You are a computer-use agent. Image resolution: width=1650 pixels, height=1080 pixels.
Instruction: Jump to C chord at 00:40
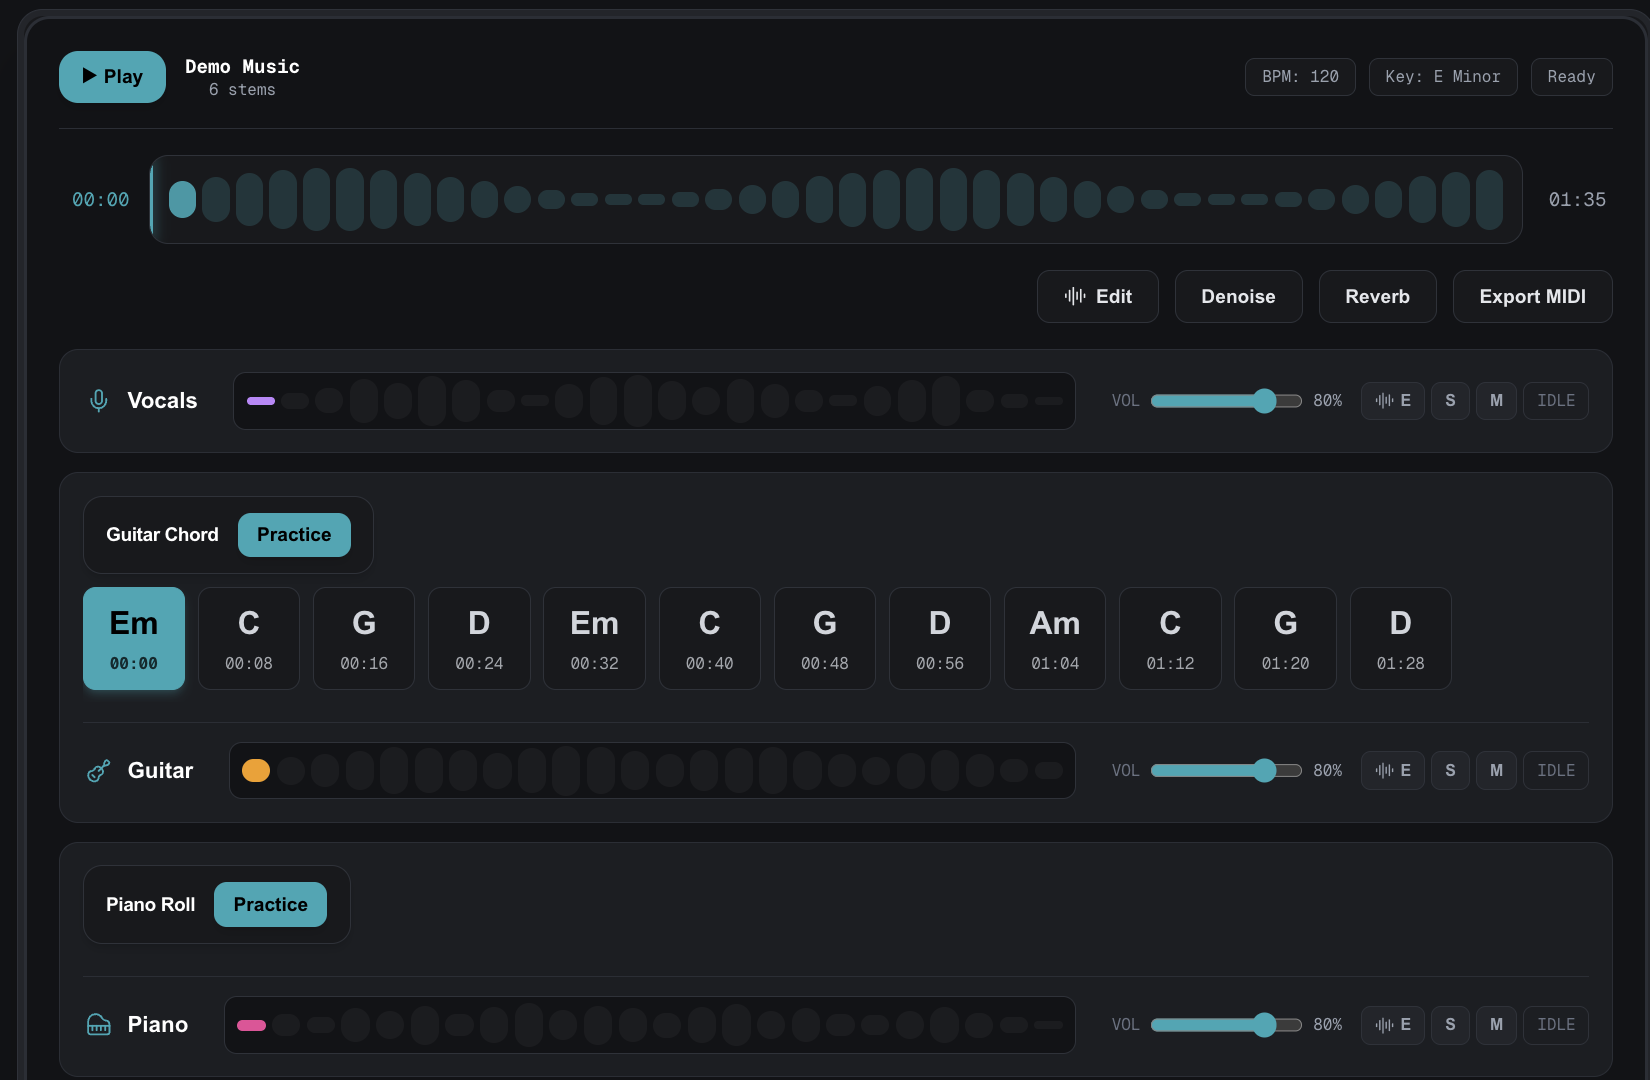coord(710,639)
